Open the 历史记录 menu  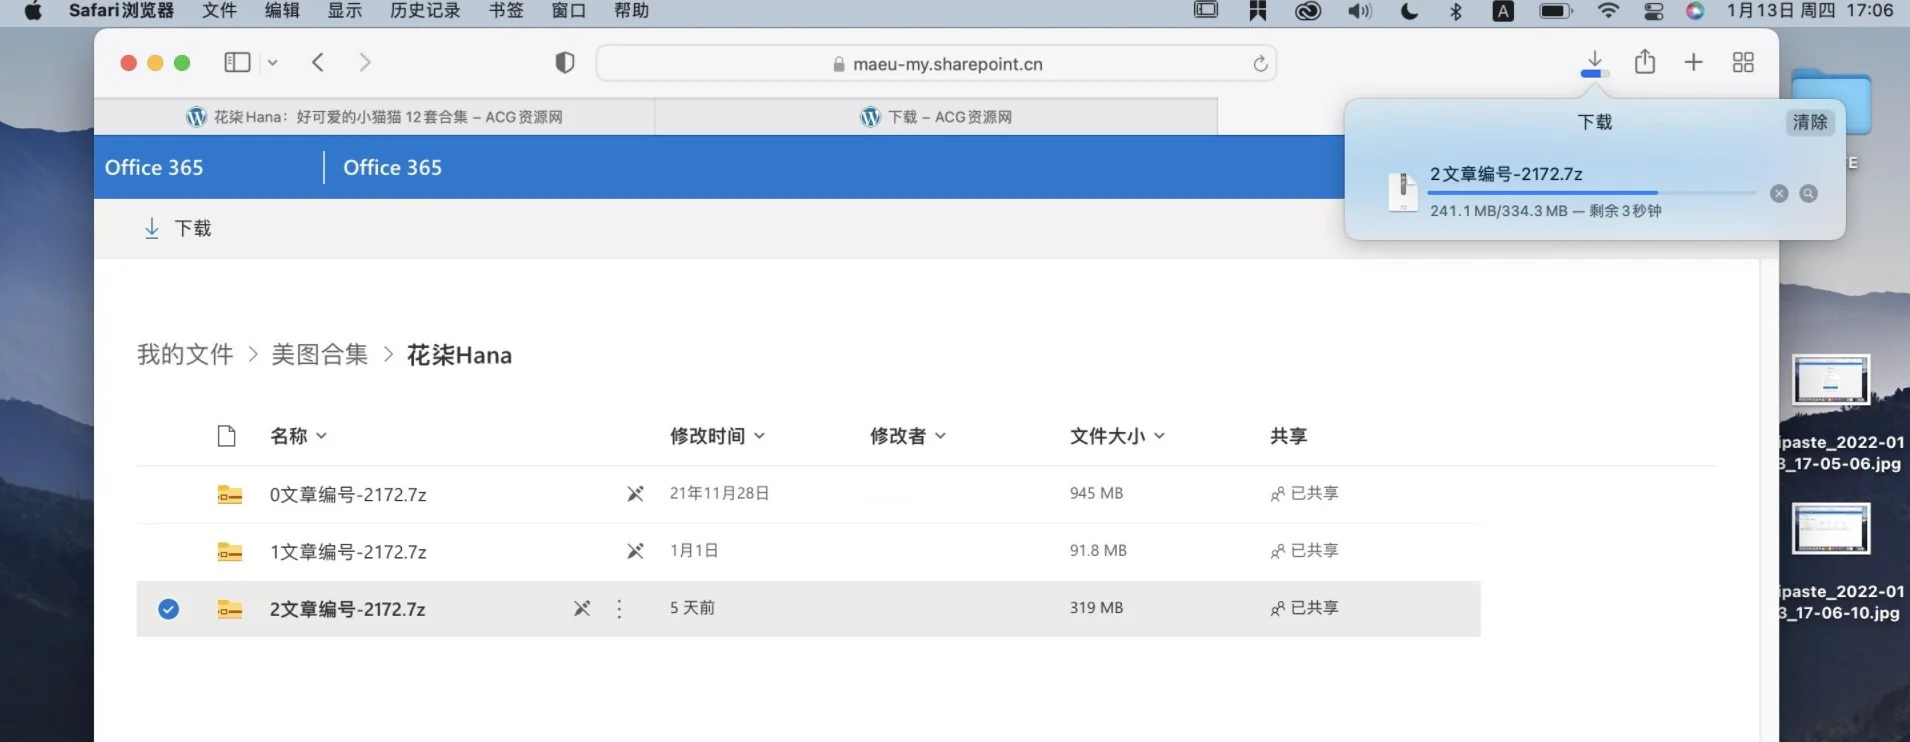click(x=426, y=11)
